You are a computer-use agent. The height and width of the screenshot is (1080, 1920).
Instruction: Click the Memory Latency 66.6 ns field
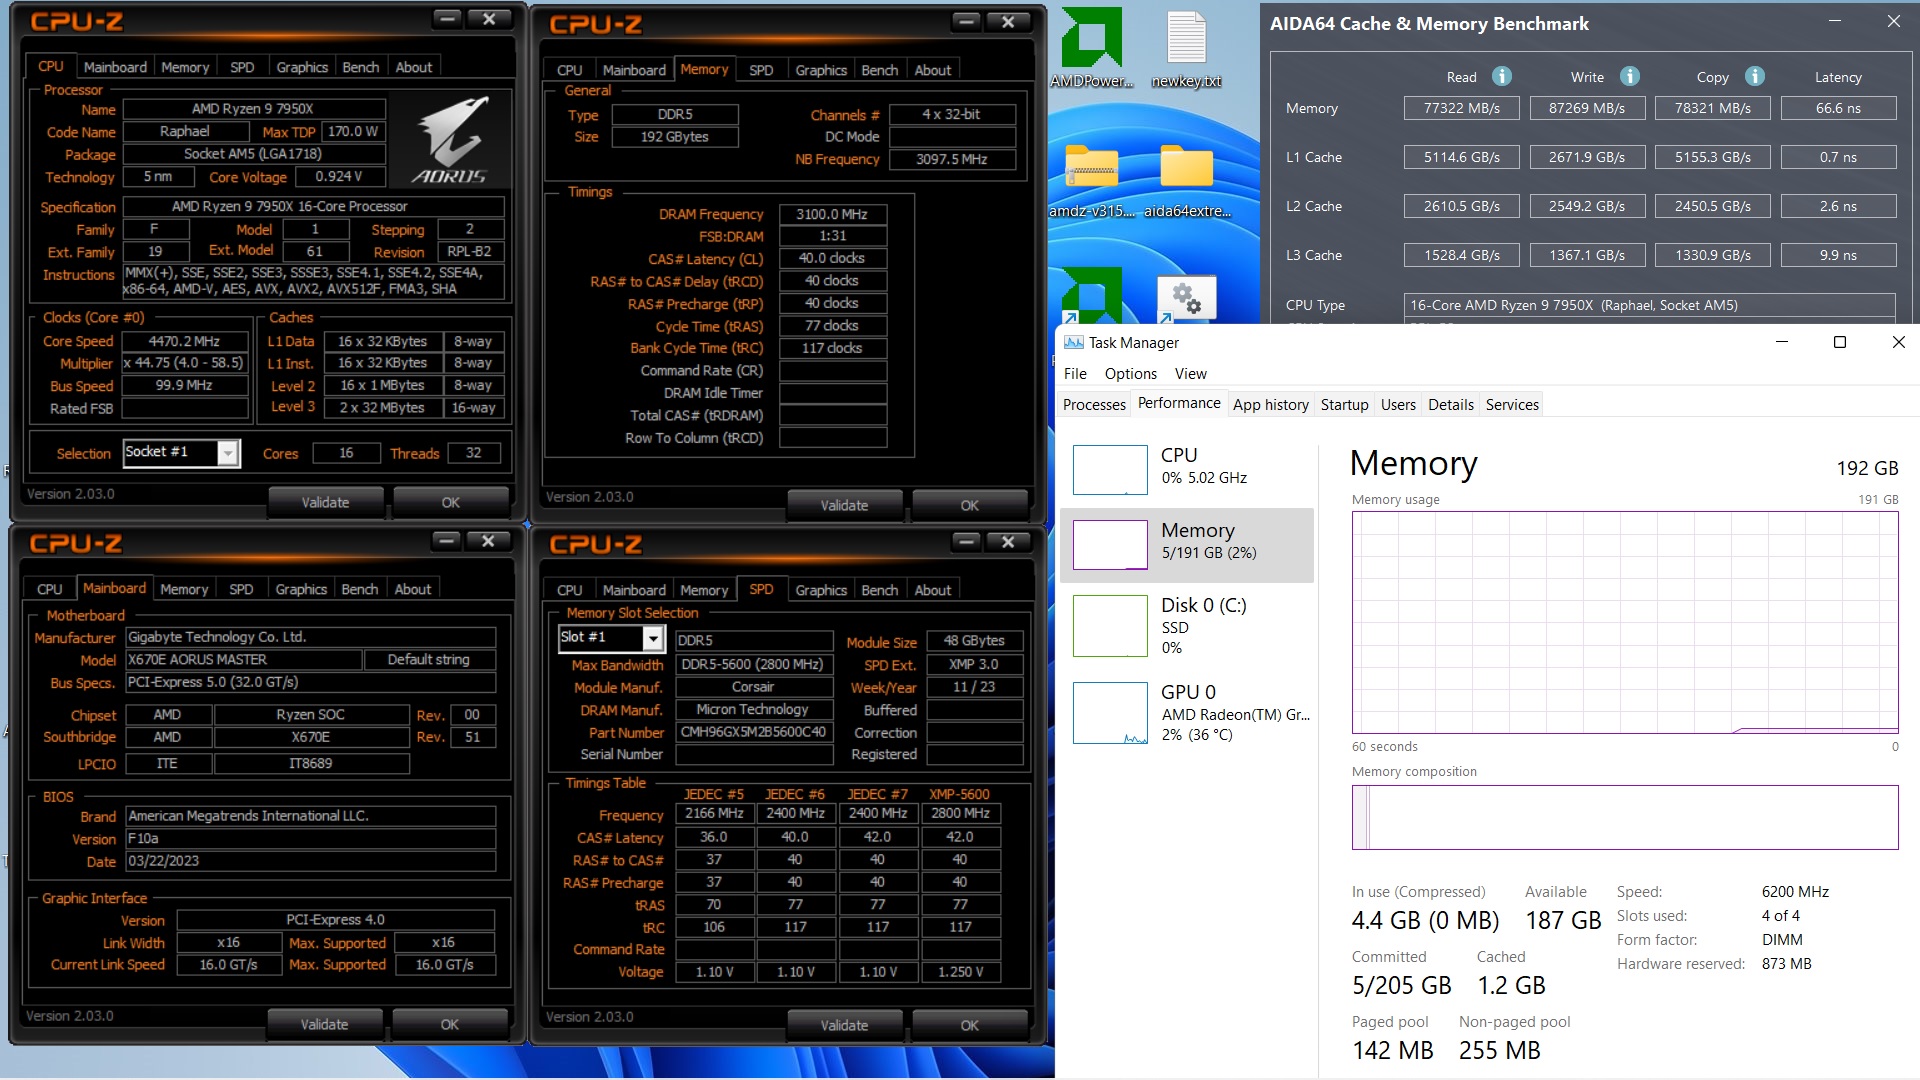click(x=1839, y=108)
